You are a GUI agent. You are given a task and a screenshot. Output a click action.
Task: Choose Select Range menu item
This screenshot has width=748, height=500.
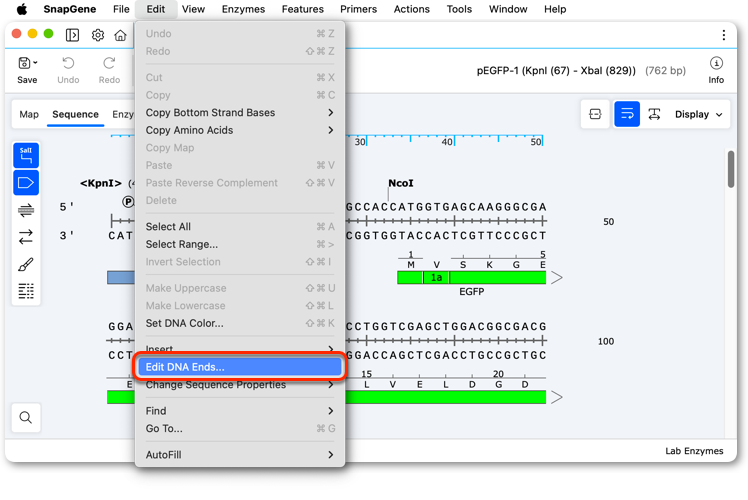click(x=239, y=244)
